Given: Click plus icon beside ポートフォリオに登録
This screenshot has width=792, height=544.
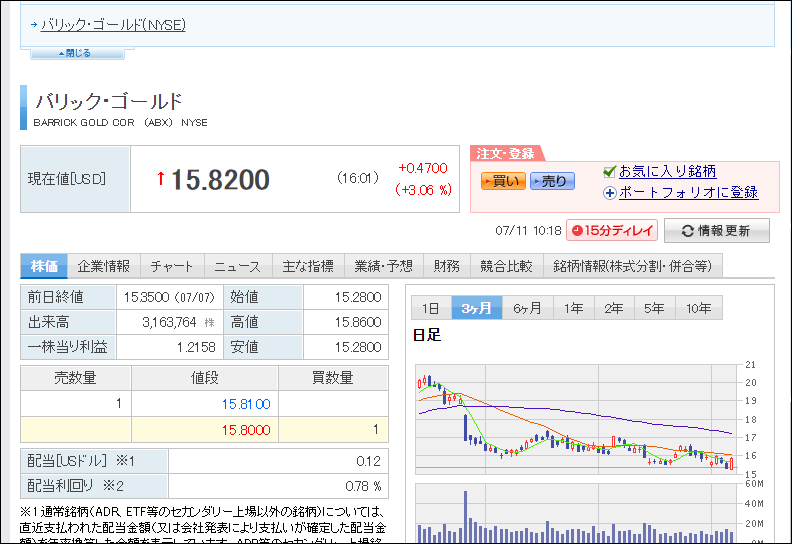Looking at the screenshot, I should tap(610, 193).
